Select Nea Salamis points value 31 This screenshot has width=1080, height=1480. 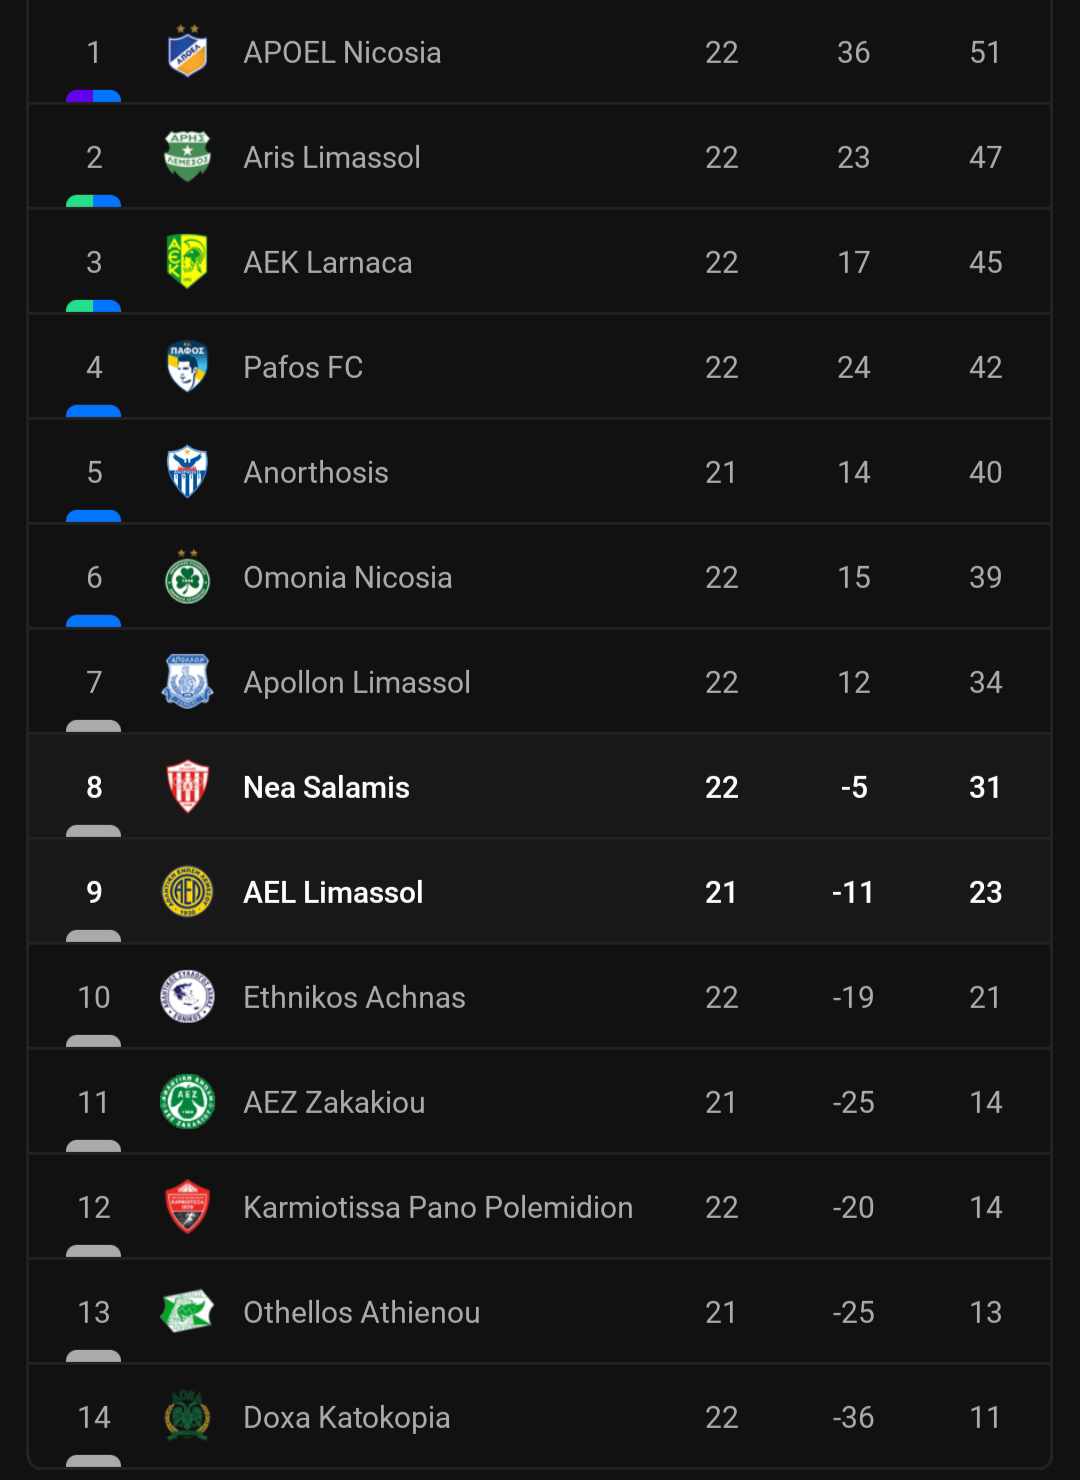tap(985, 787)
